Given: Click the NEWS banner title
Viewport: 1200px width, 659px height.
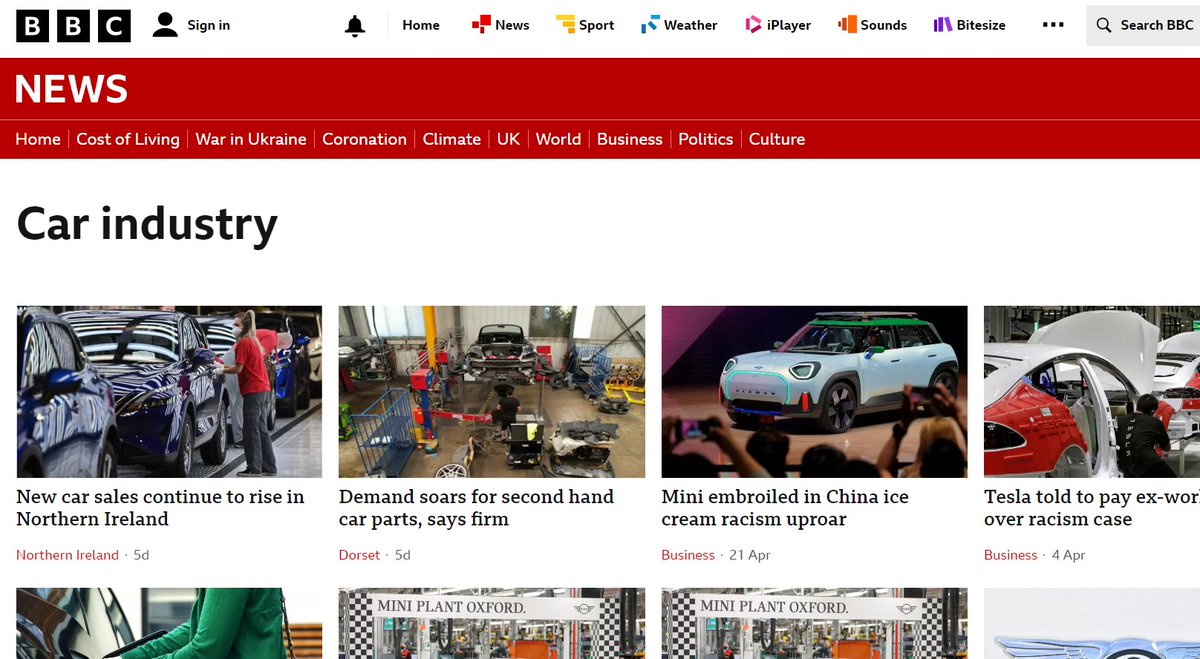Looking at the screenshot, I should click(x=71, y=90).
